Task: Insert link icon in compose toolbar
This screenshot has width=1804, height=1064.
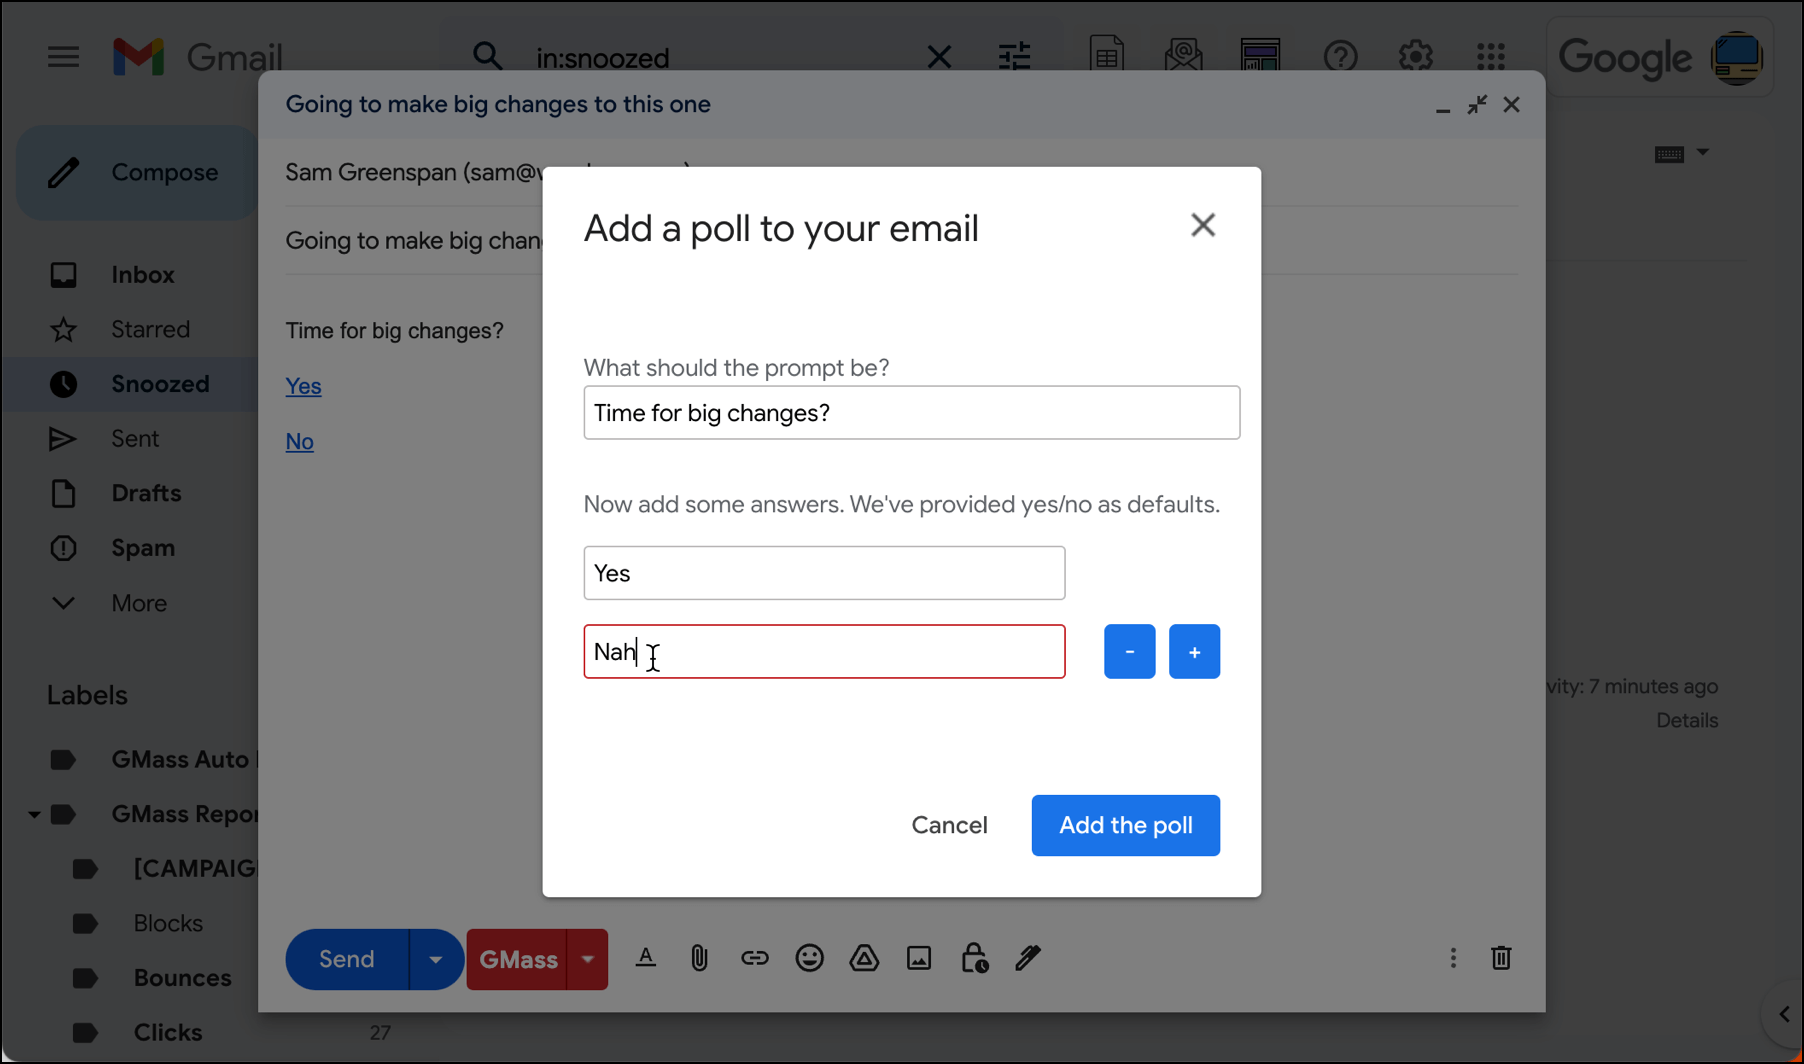Action: coord(754,958)
